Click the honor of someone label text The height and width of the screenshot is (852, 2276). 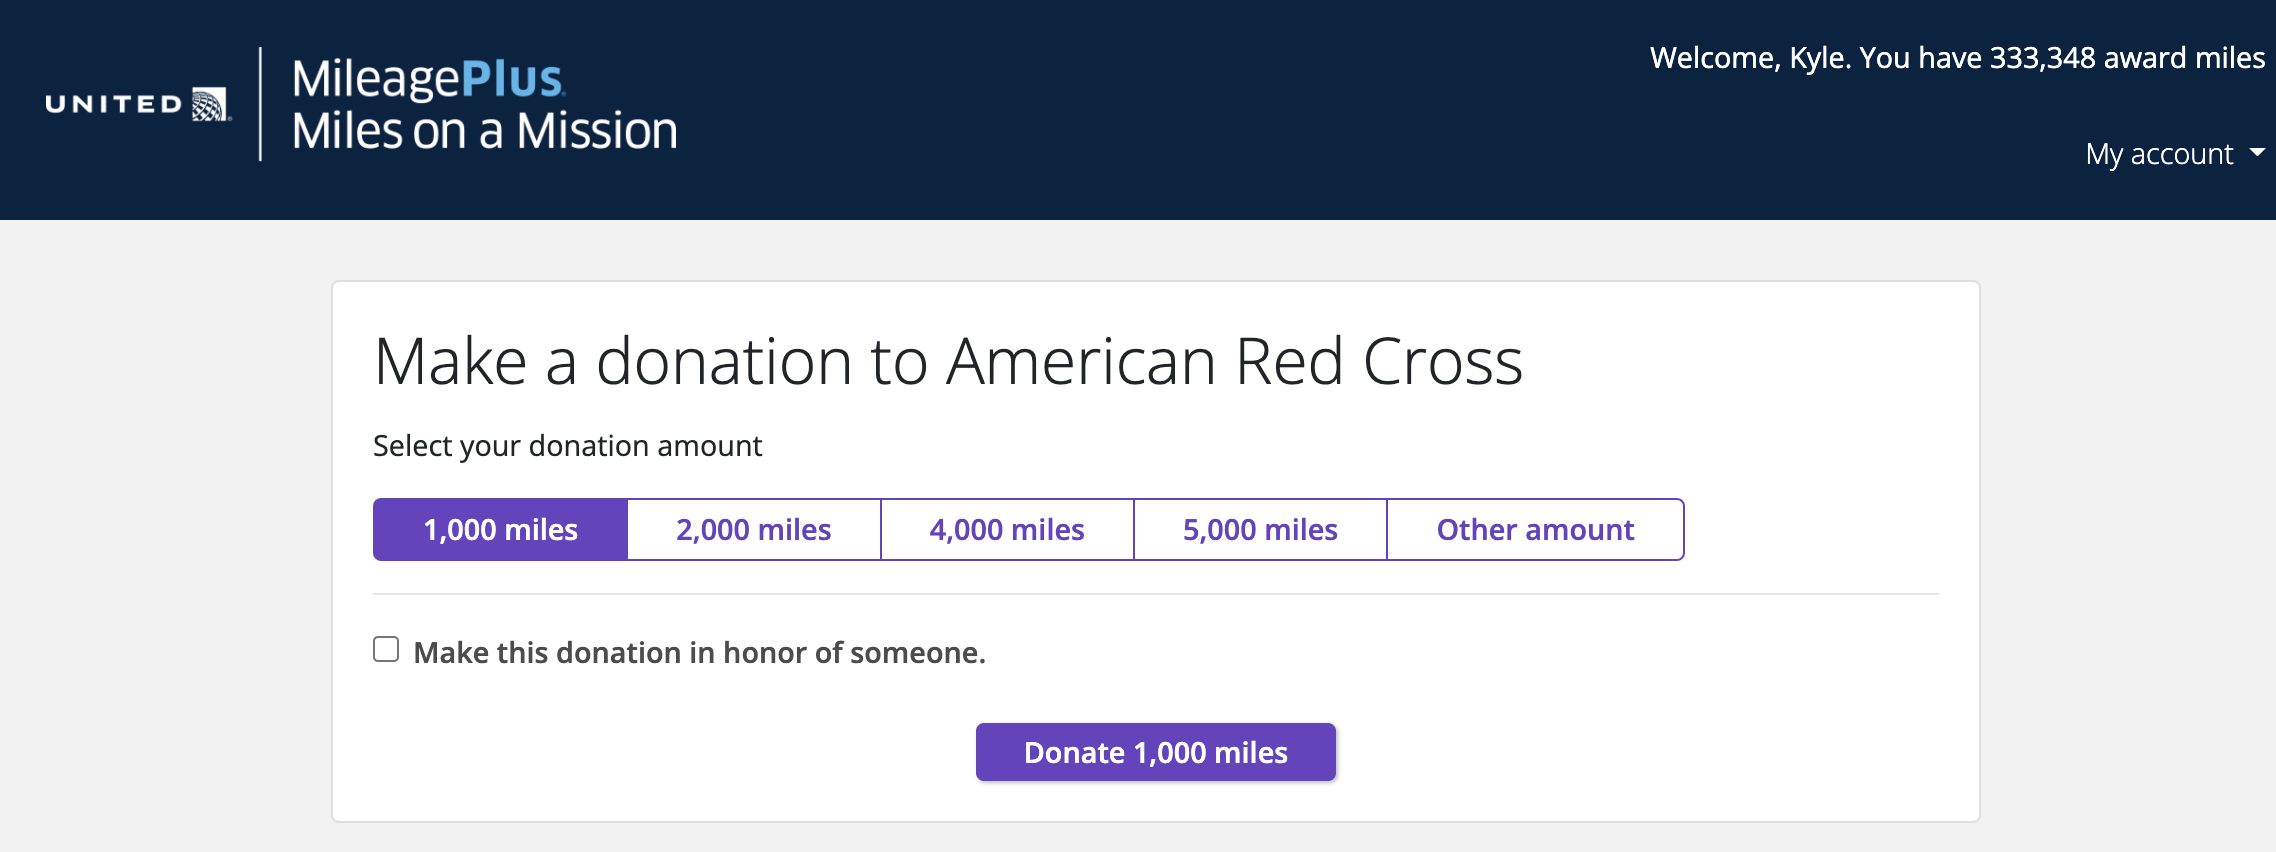700,653
